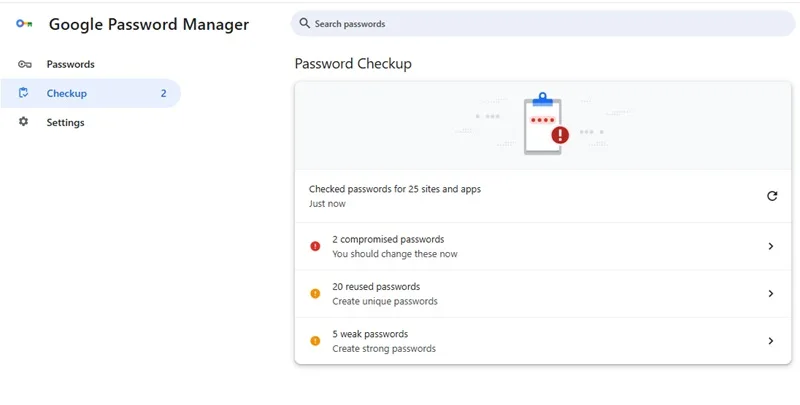This screenshot has width=800, height=405.
Task: Click the clipboard illustration in checkup banner
Action: pyautogui.click(x=546, y=123)
